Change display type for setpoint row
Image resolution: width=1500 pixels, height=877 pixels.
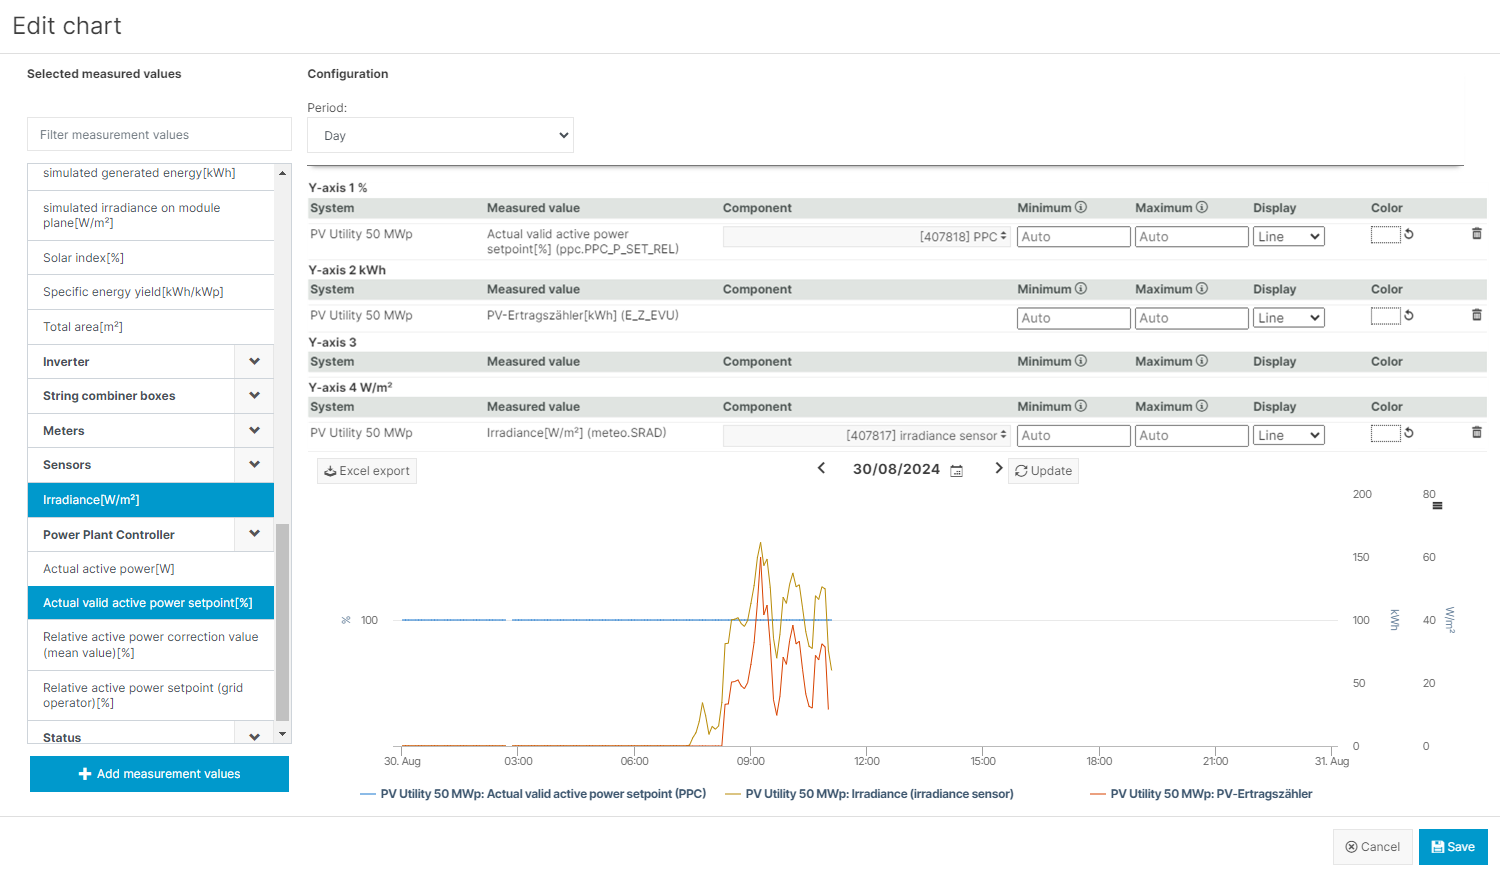[1288, 237]
